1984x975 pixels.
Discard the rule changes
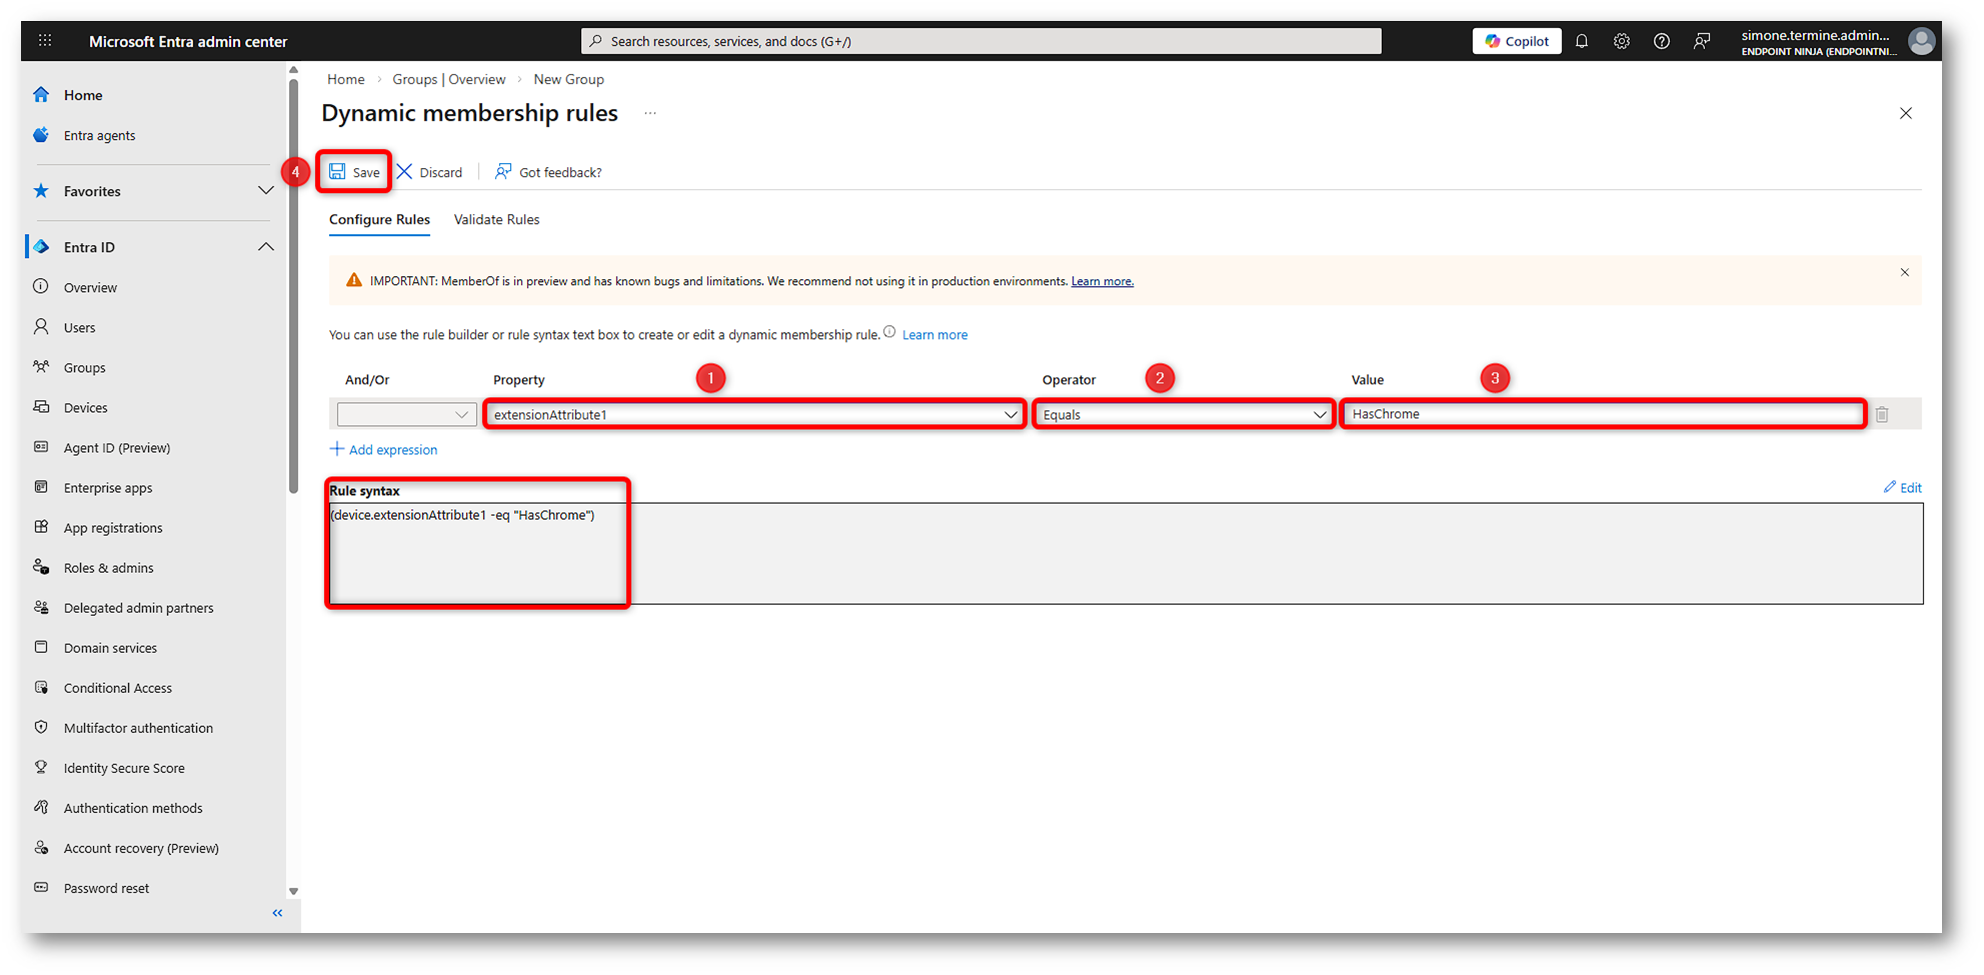click(430, 172)
